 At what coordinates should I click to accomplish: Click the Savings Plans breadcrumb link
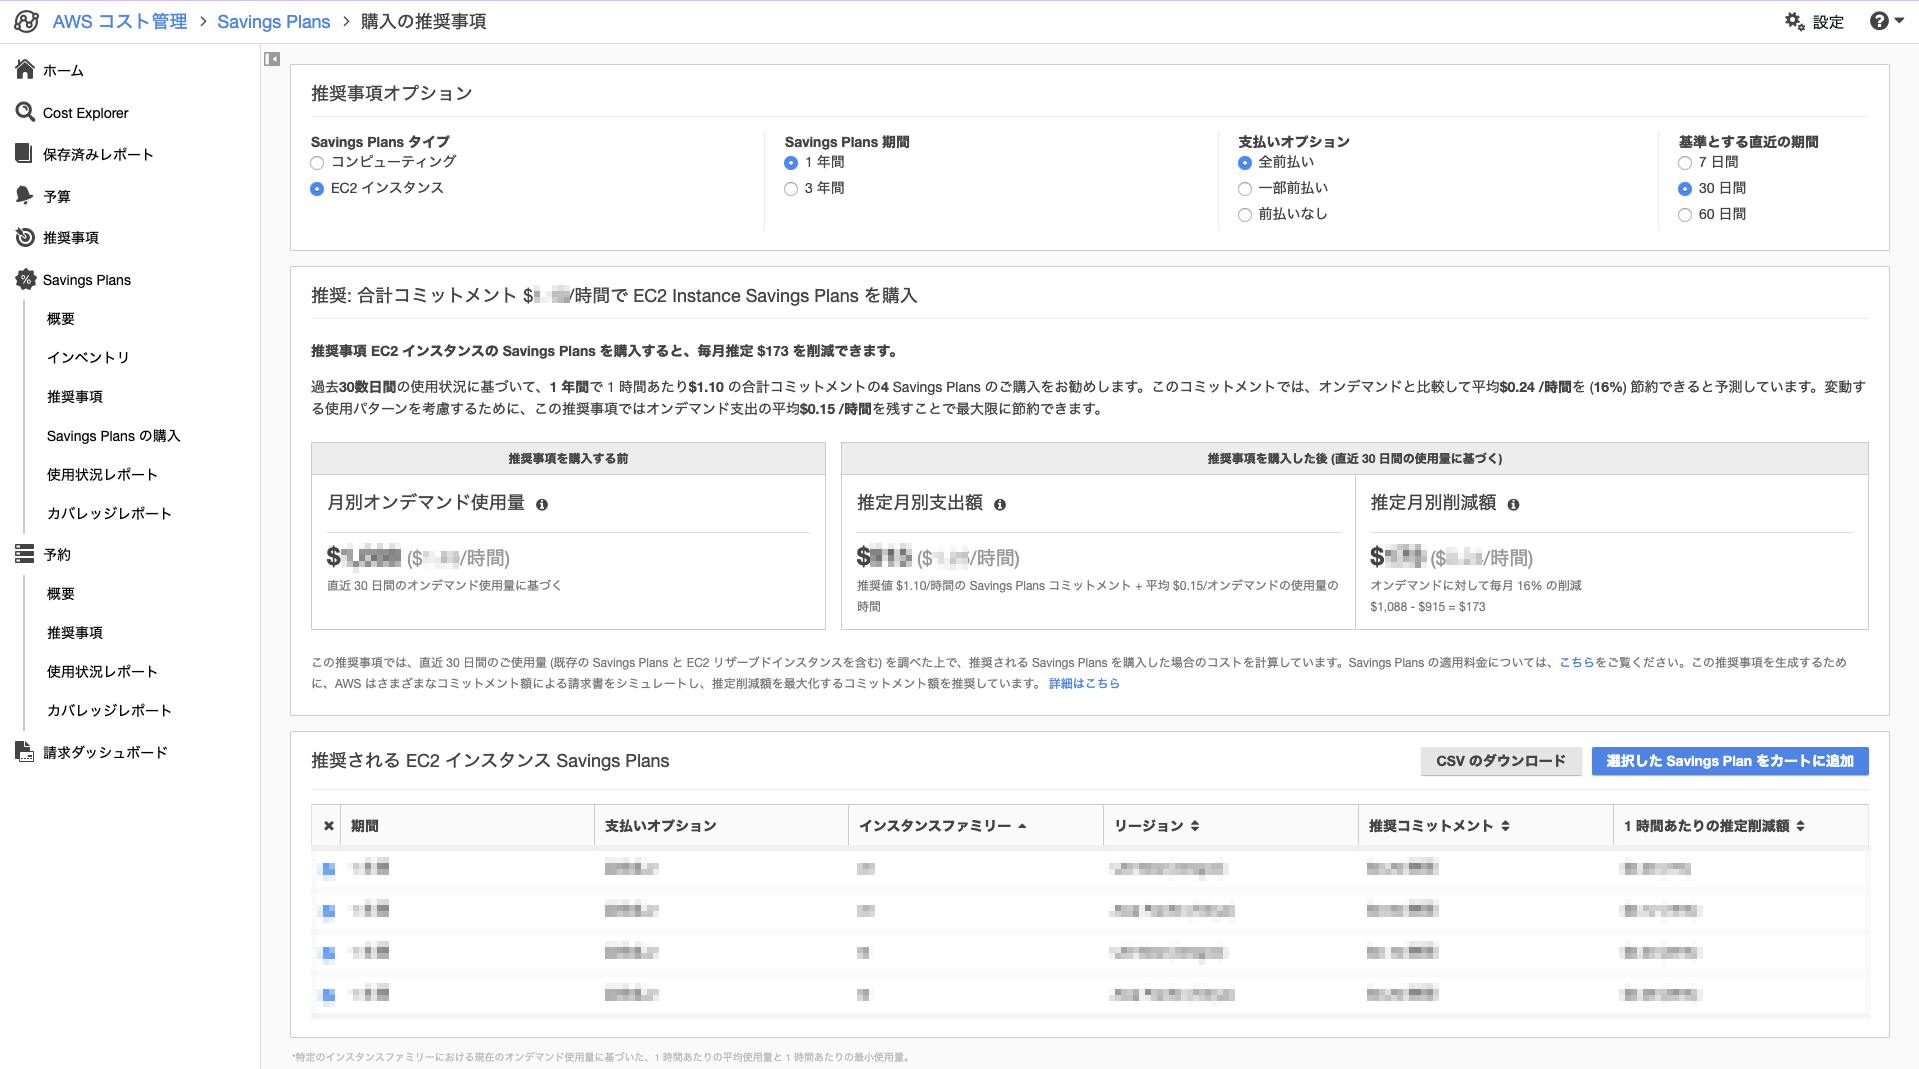coord(273,22)
